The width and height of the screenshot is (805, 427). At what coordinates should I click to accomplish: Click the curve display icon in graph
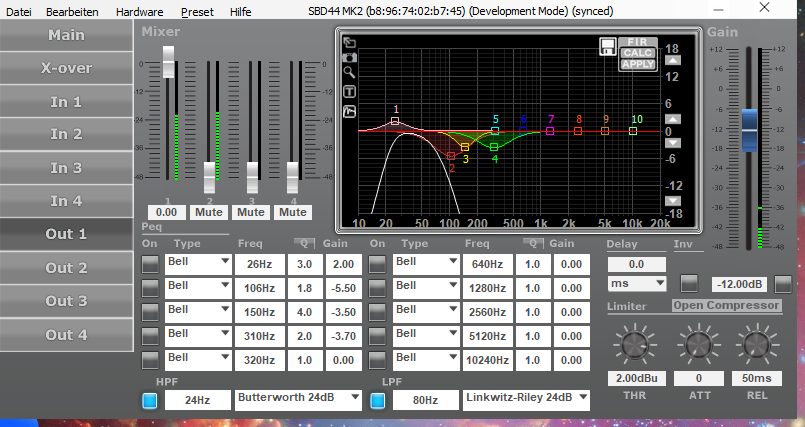tap(350, 111)
